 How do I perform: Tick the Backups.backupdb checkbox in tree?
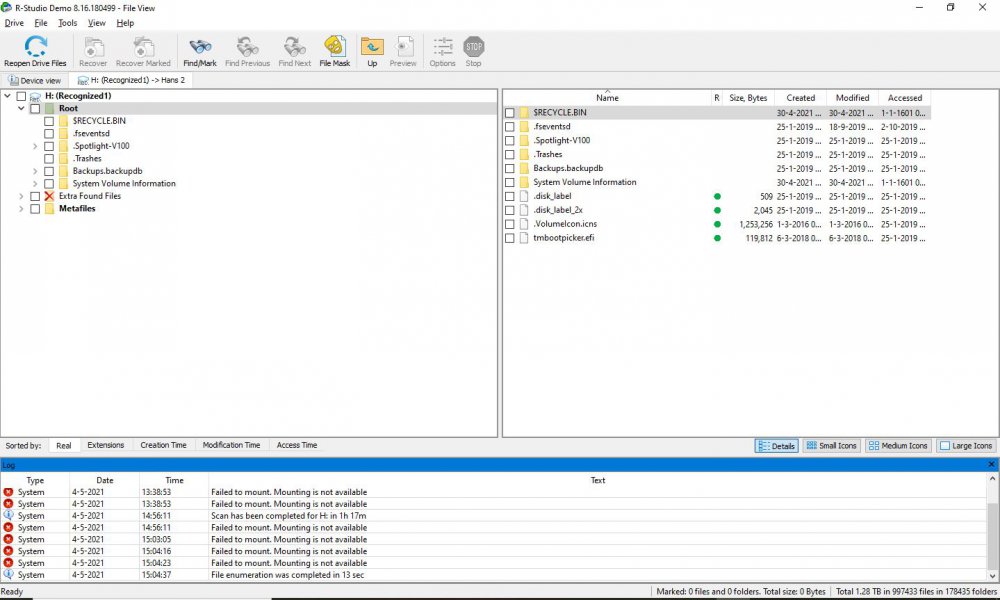click(x=49, y=171)
